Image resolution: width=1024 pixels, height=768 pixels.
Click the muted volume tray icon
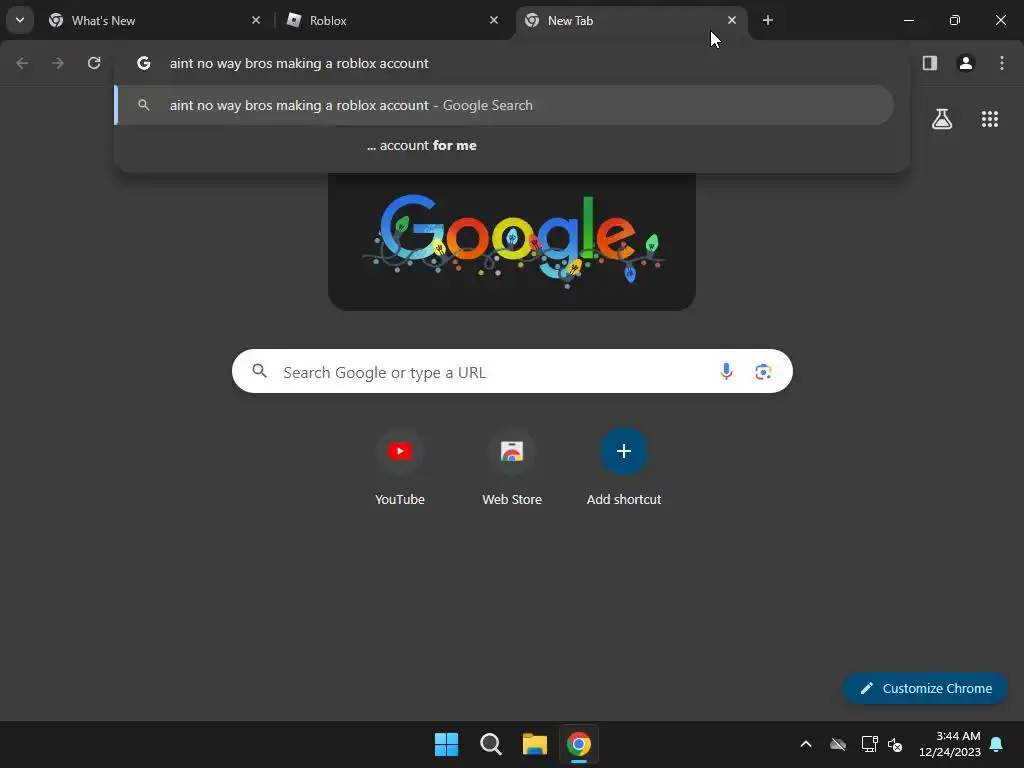(x=895, y=744)
